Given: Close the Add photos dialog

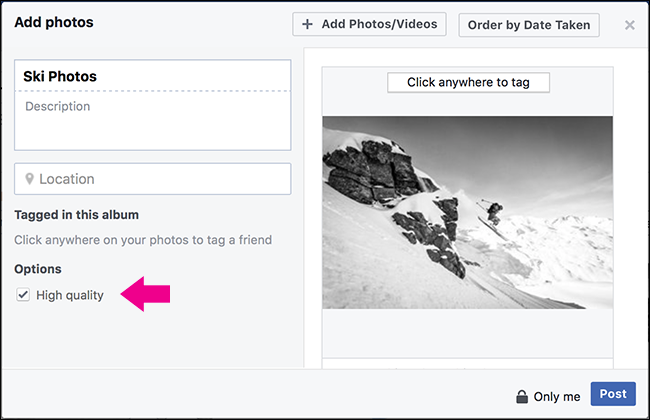Looking at the screenshot, I should tap(629, 25).
